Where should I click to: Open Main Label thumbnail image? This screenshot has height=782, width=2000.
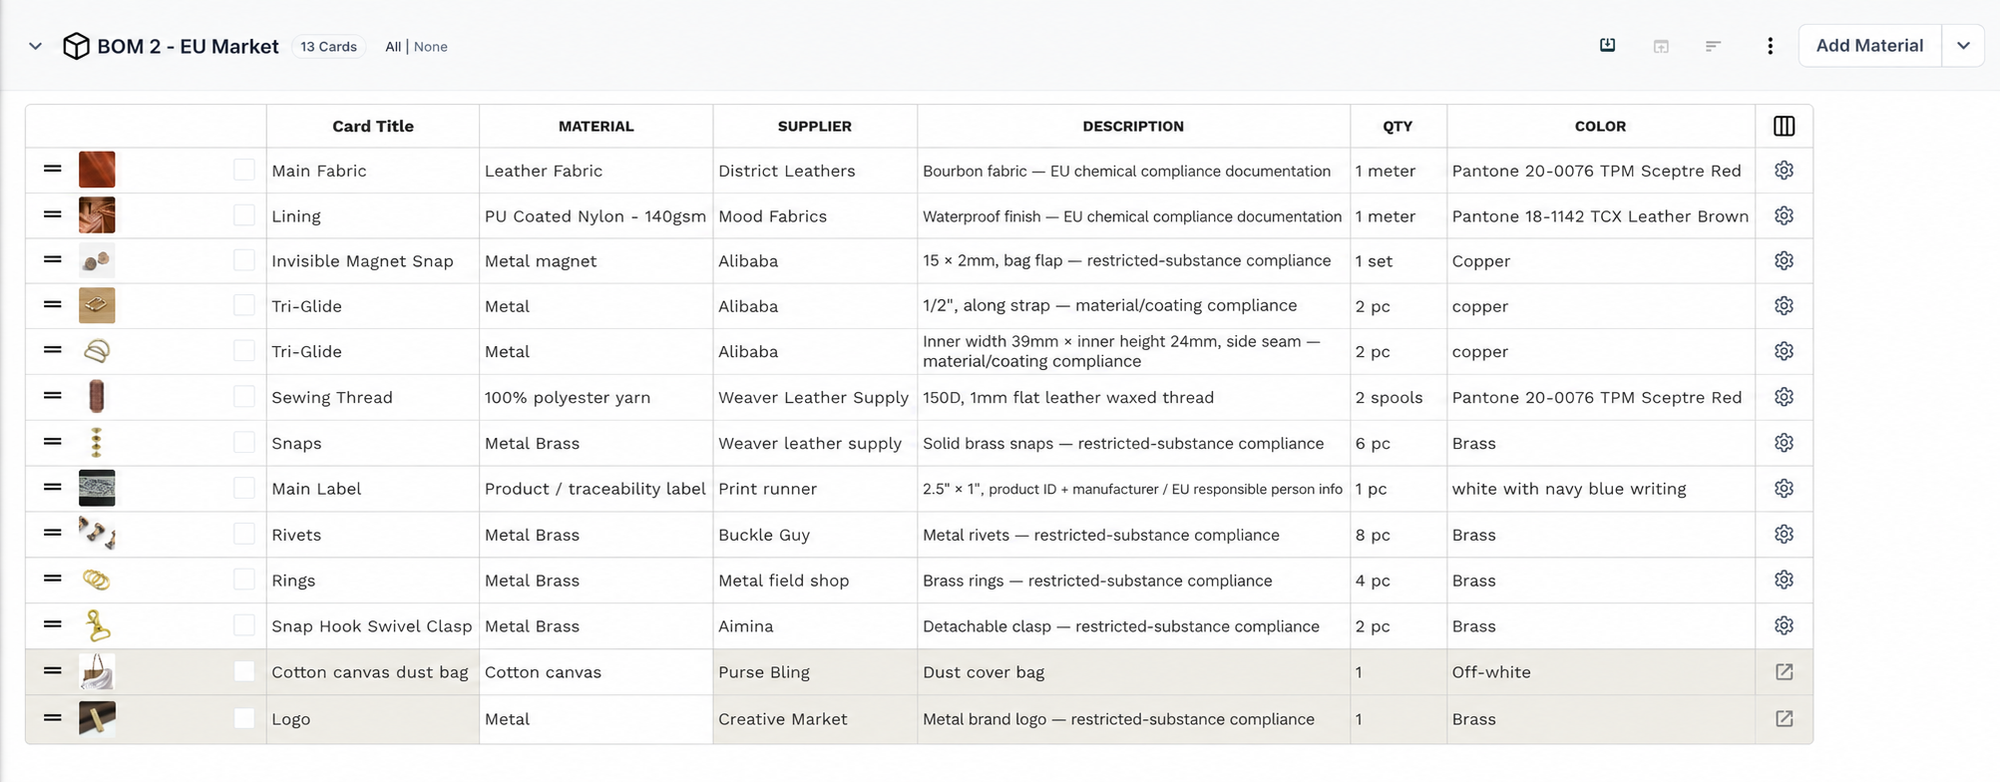click(97, 488)
